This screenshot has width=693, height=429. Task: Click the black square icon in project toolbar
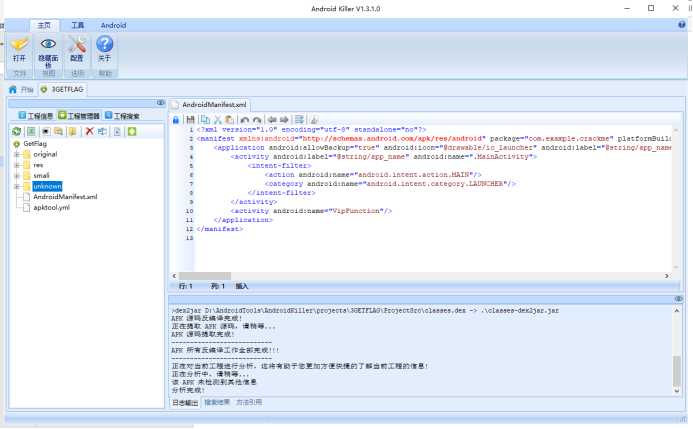[45, 131]
